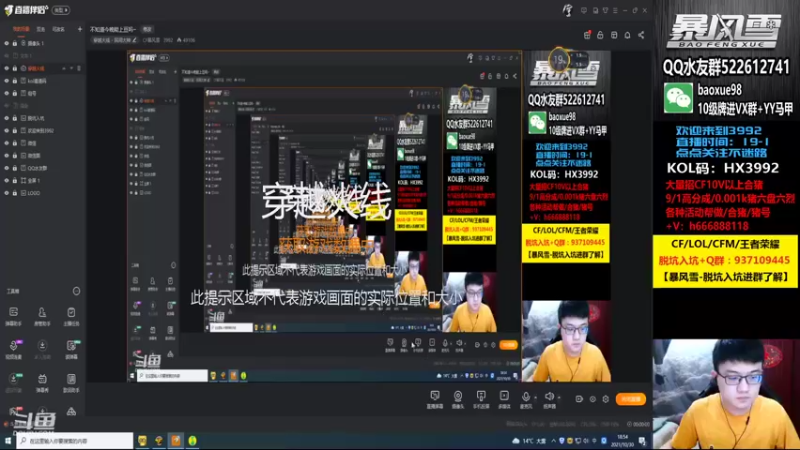Image resolution: width=800 pixels, height=450 pixels.
Task: Hide the 穿越火线 layer with its eye icon
Action: tap(7, 68)
